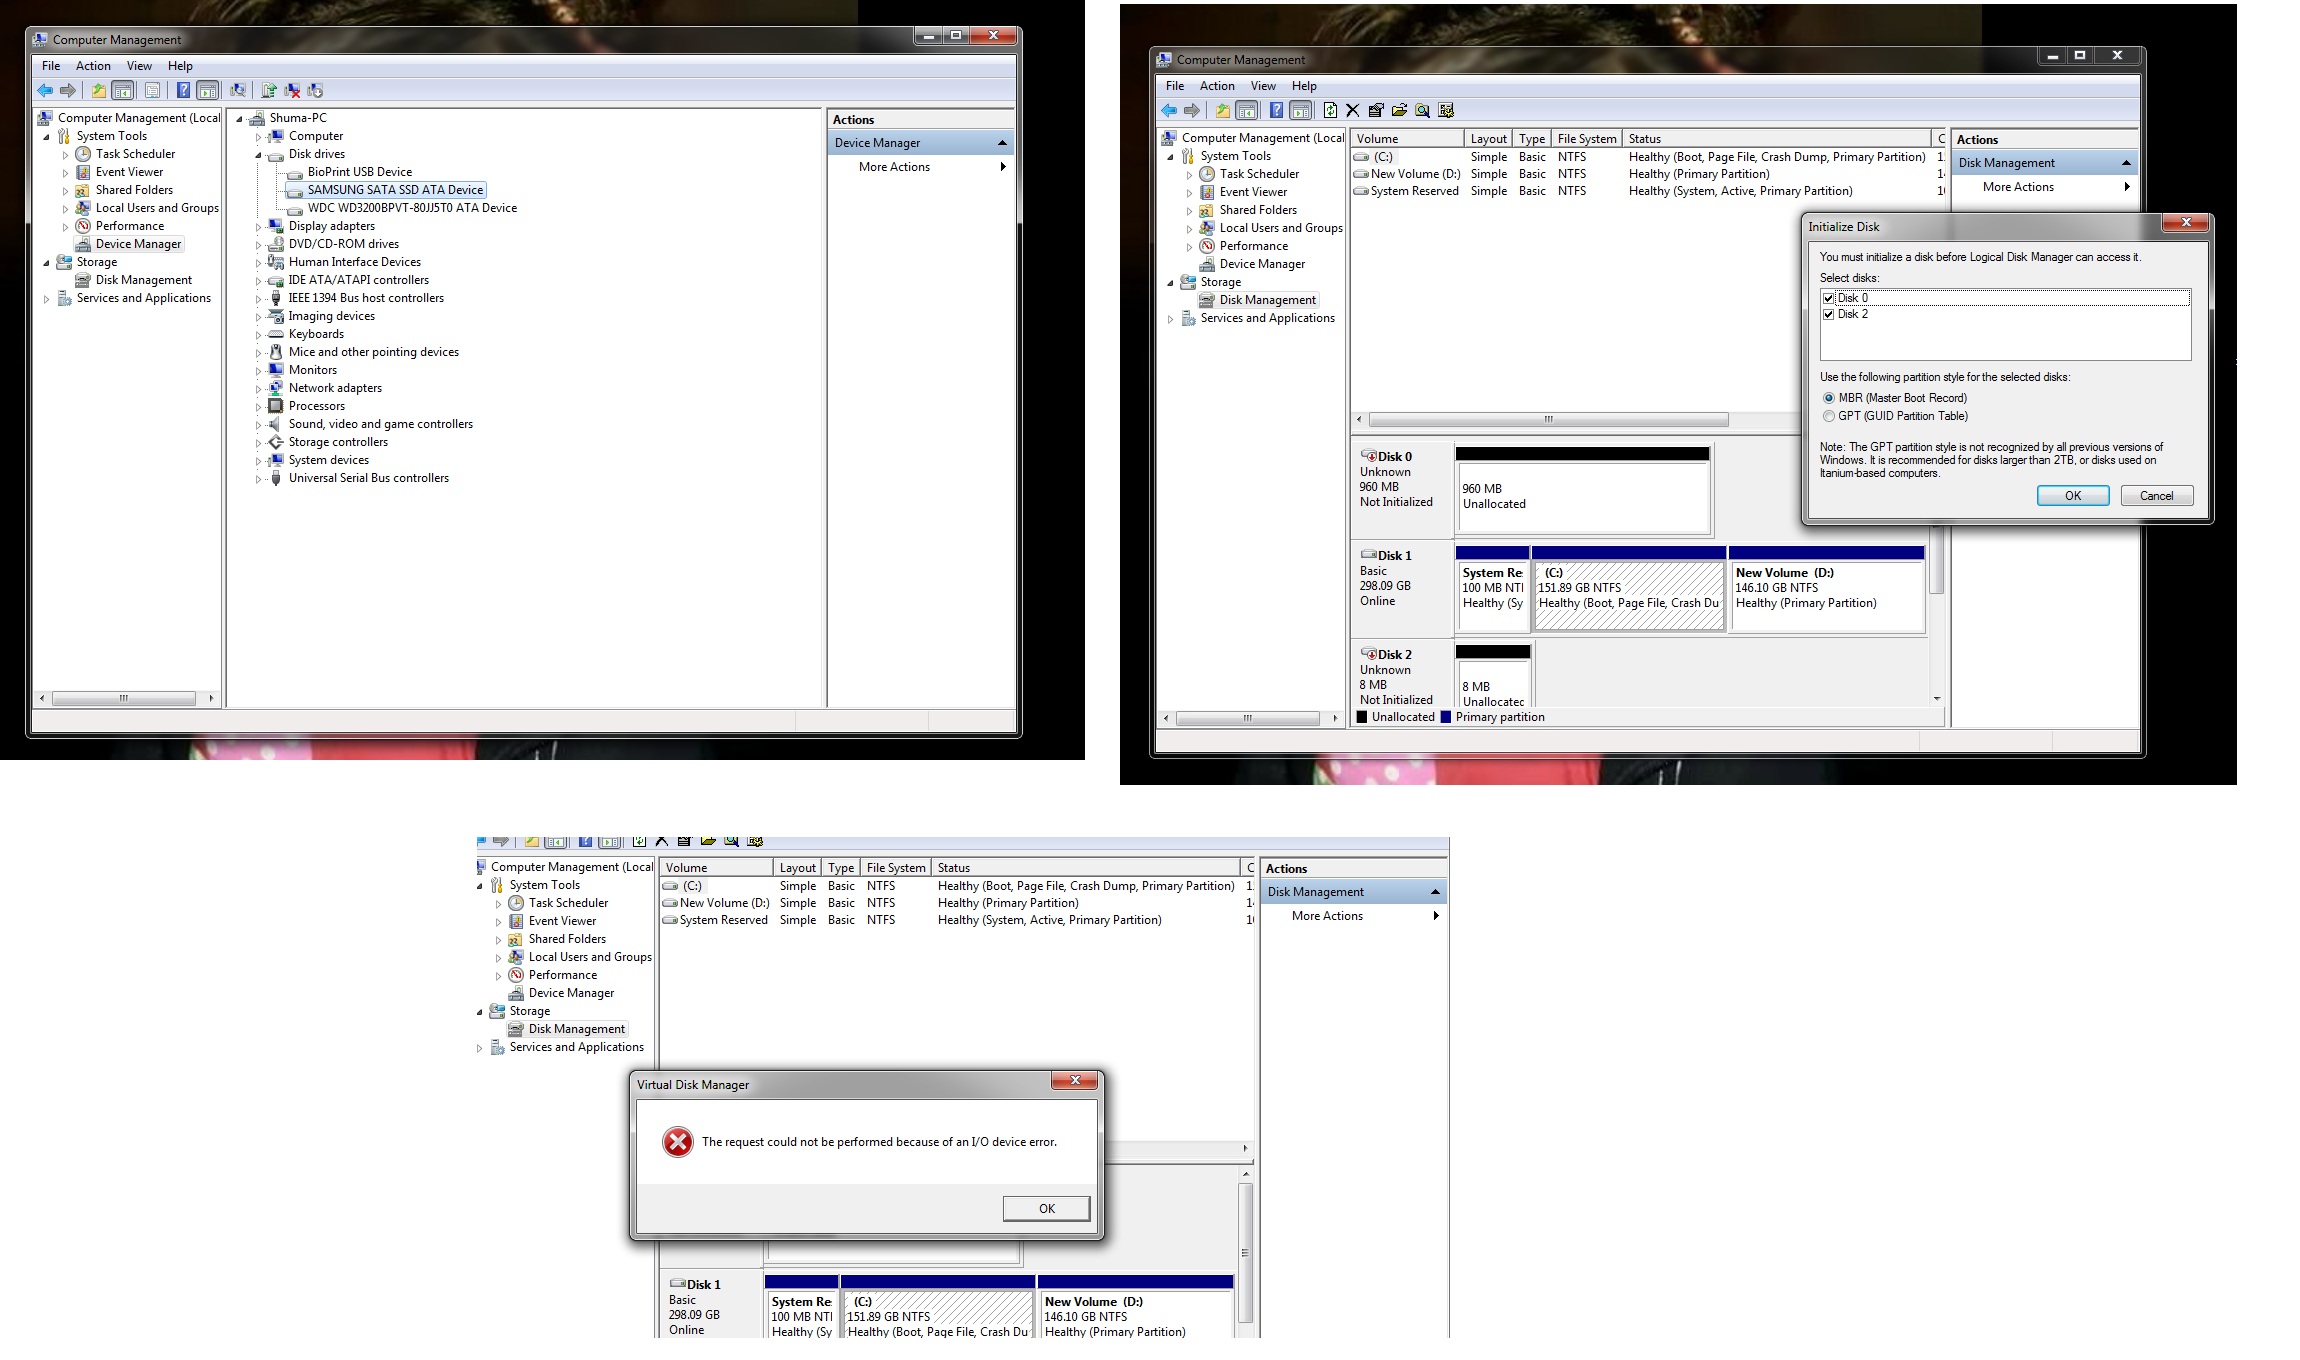Collapse the Disk drives tree node
This screenshot has height=1360, width=2300.
(x=258, y=155)
